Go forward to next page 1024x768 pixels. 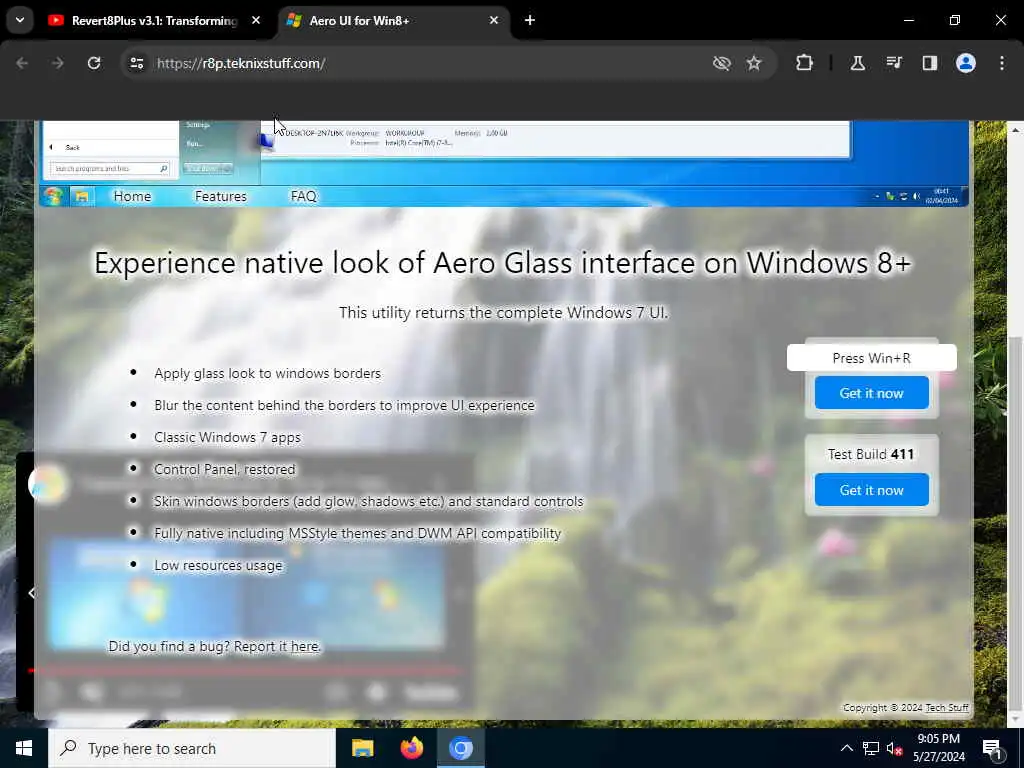point(58,63)
